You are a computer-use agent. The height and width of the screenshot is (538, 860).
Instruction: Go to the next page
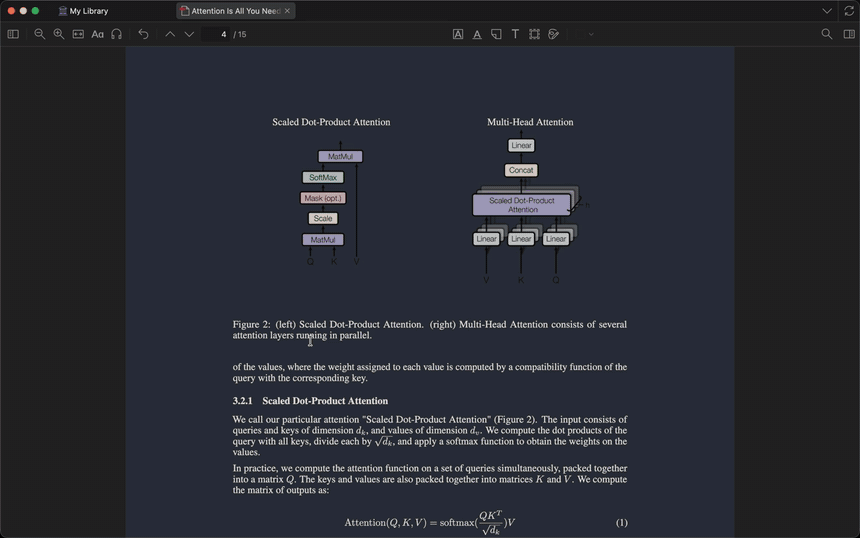(189, 34)
